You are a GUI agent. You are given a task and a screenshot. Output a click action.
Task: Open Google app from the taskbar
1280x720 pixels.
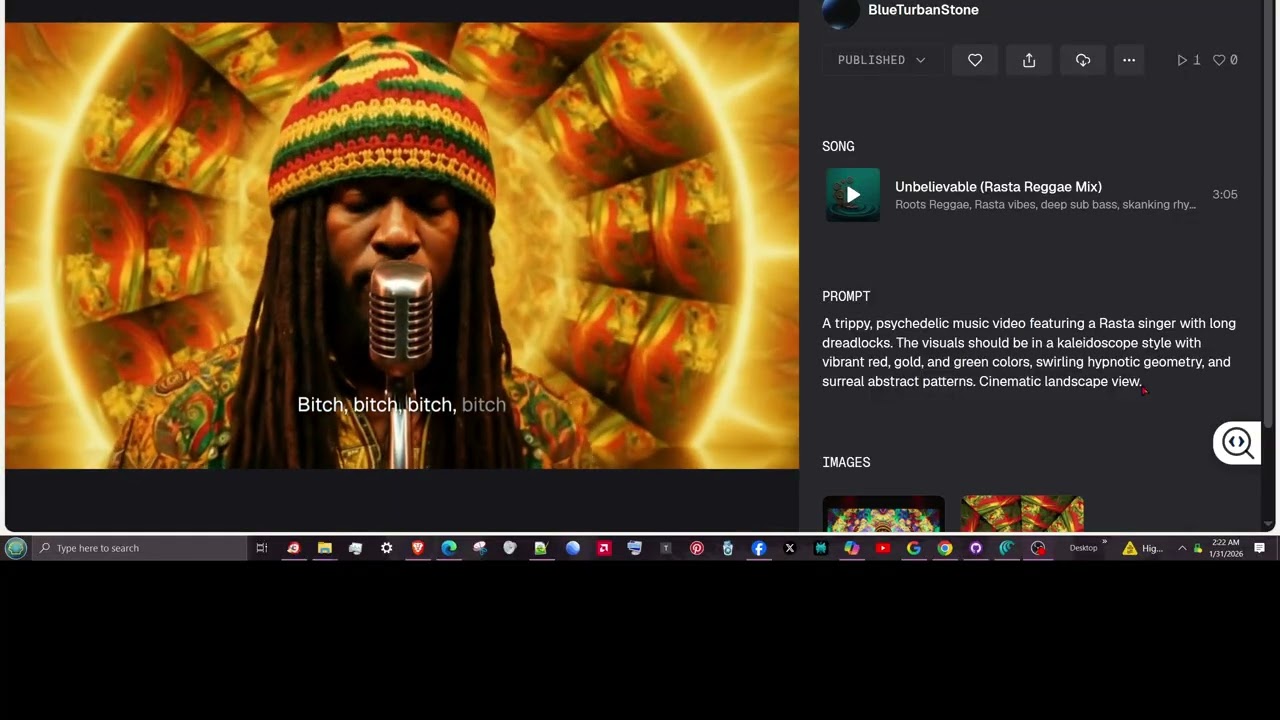[x=913, y=548]
